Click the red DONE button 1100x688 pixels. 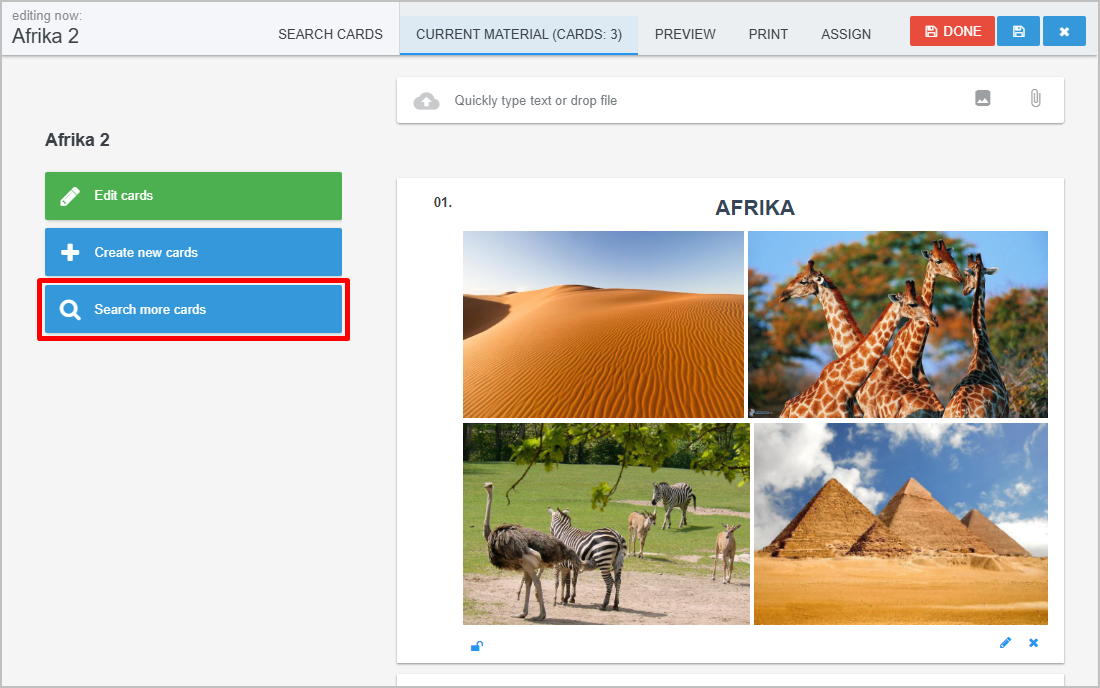tap(952, 32)
